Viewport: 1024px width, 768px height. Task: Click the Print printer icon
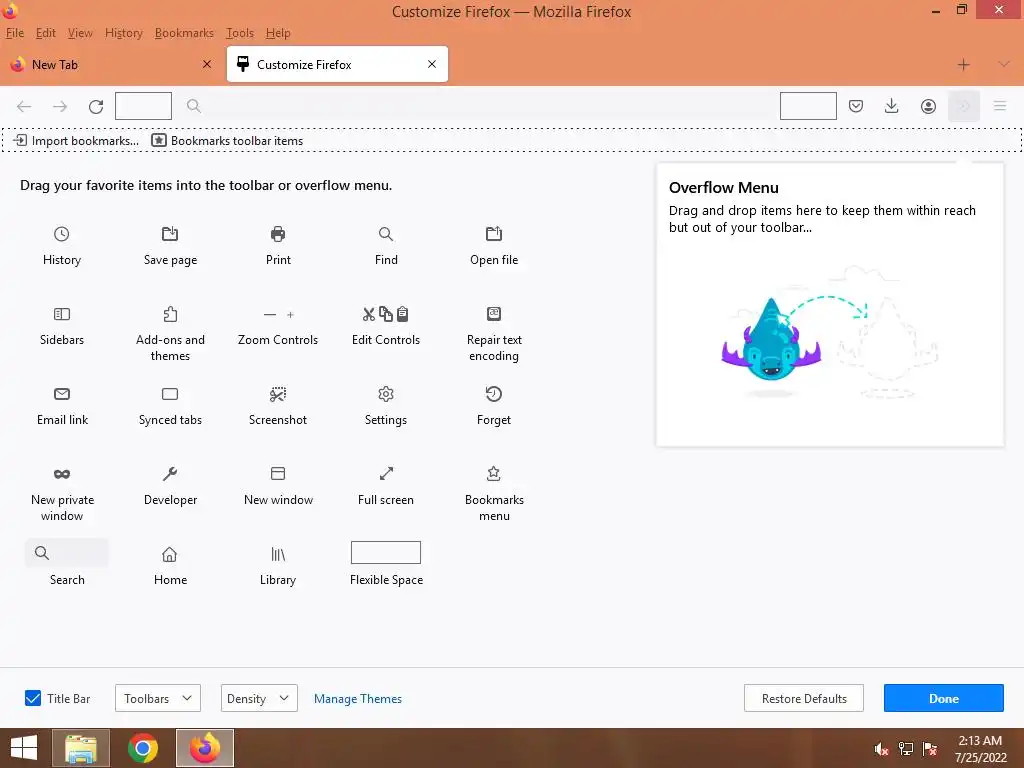click(278, 234)
